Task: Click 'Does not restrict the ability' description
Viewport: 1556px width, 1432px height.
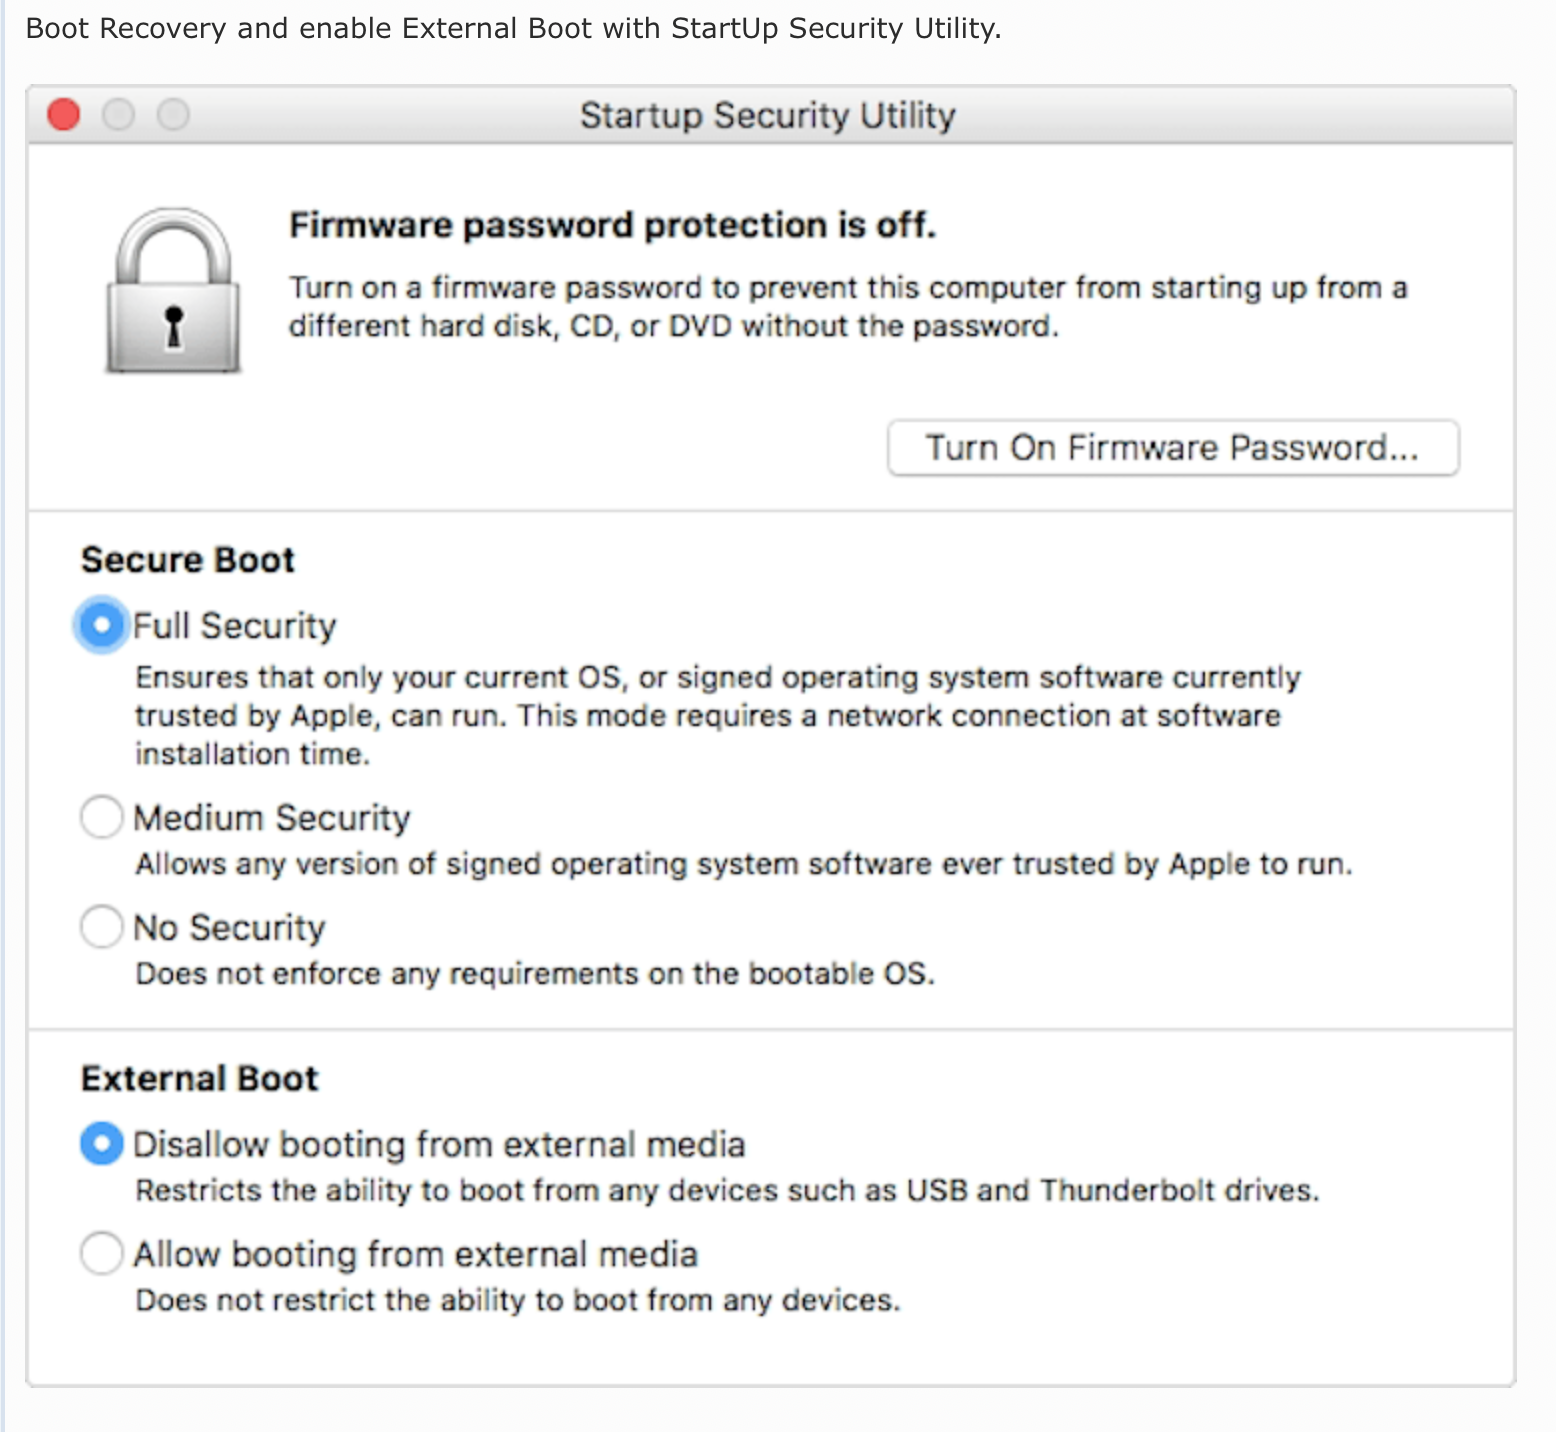Action: pos(518,1300)
